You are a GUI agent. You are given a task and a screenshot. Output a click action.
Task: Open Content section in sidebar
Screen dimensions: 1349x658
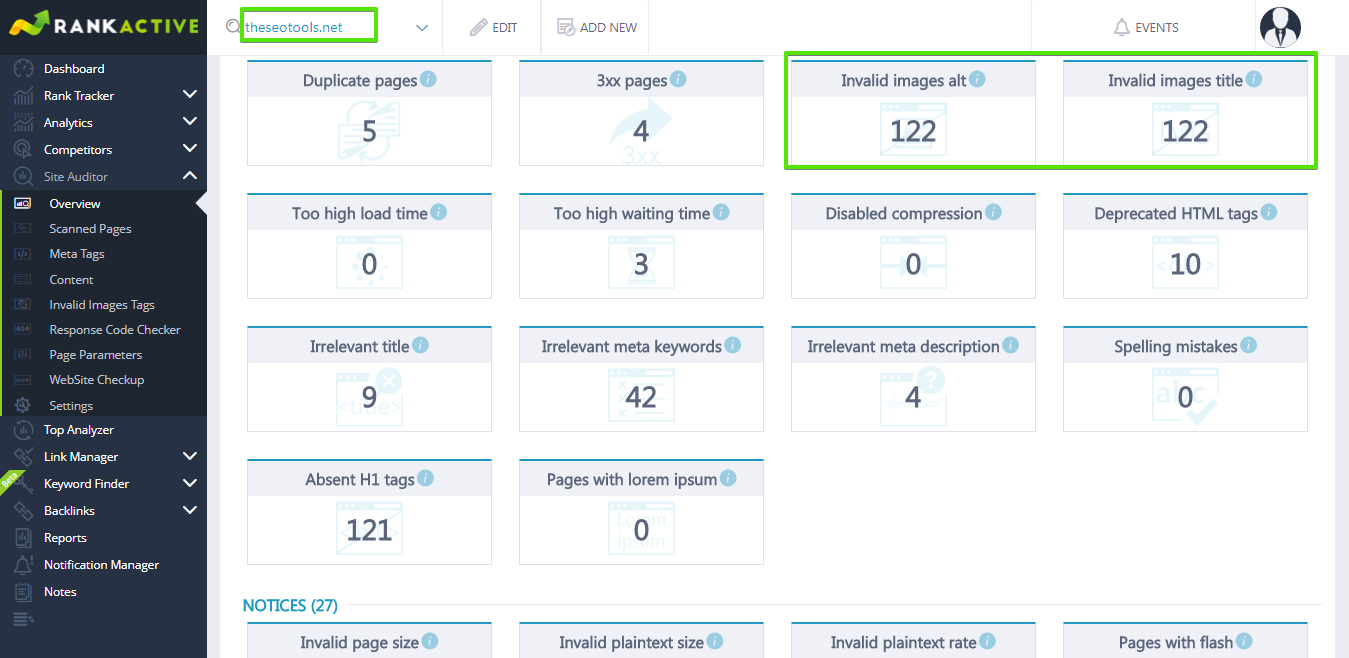coord(71,280)
